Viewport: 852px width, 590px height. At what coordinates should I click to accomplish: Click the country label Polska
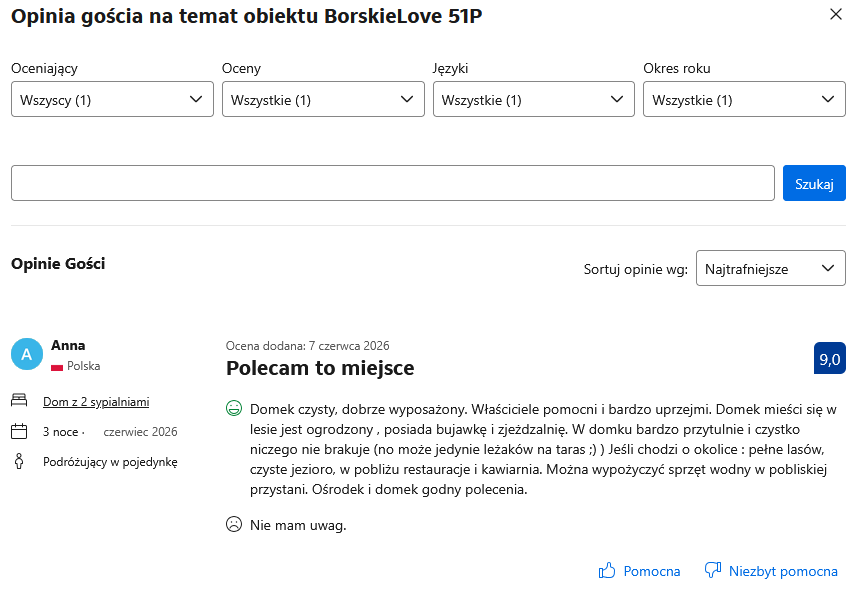(x=84, y=366)
